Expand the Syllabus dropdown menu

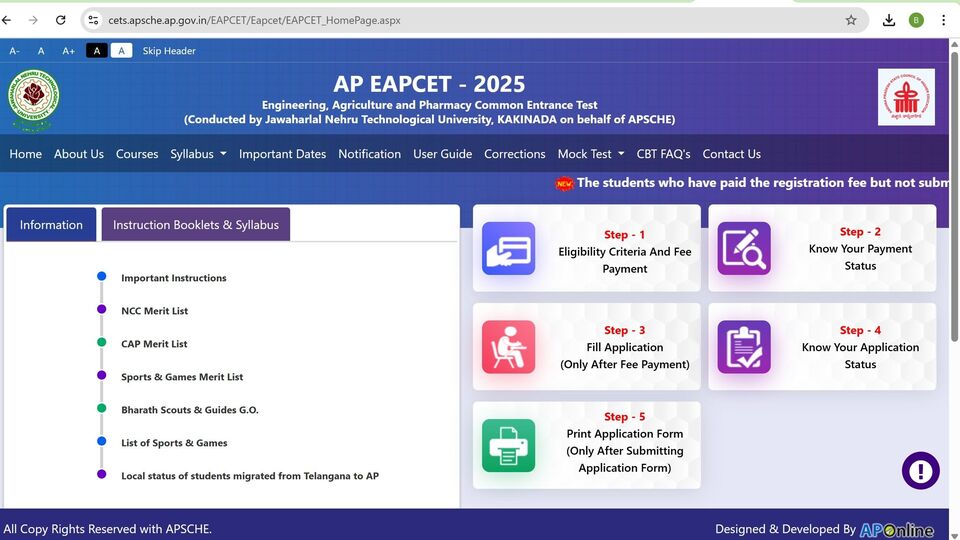tap(198, 154)
